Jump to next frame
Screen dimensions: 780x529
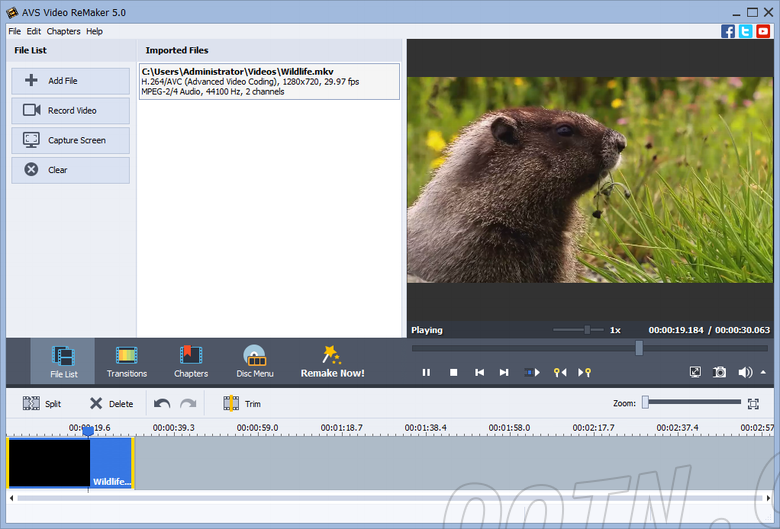coord(505,372)
